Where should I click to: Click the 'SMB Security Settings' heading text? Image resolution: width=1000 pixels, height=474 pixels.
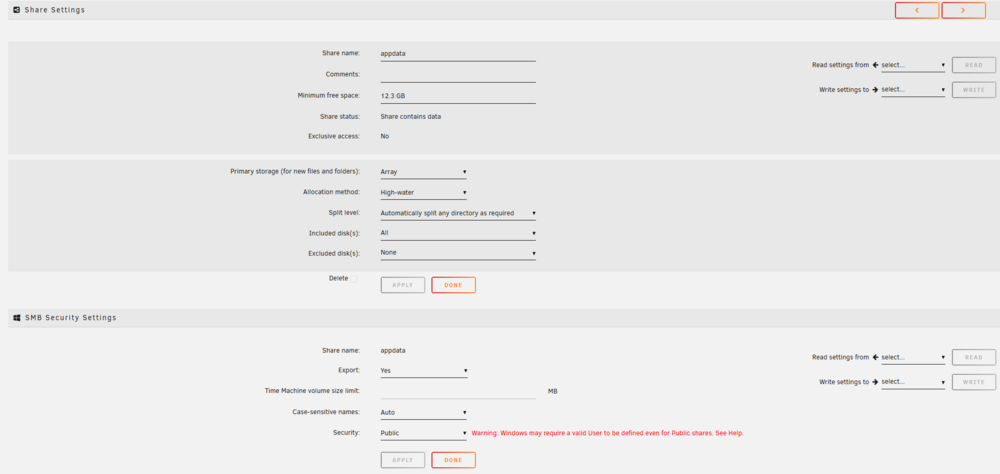(71, 317)
